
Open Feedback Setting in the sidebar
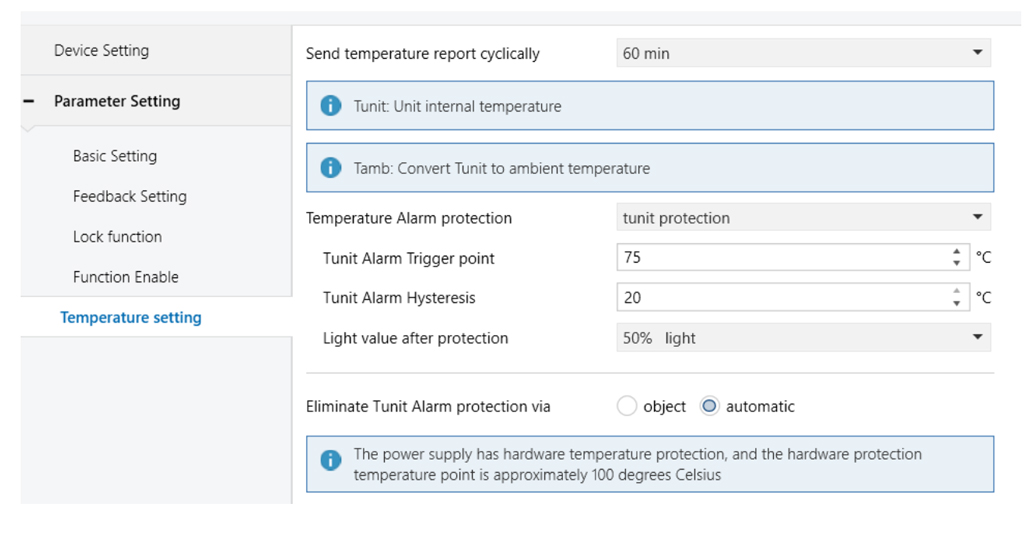pyautogui.click(x=130, y=196)
